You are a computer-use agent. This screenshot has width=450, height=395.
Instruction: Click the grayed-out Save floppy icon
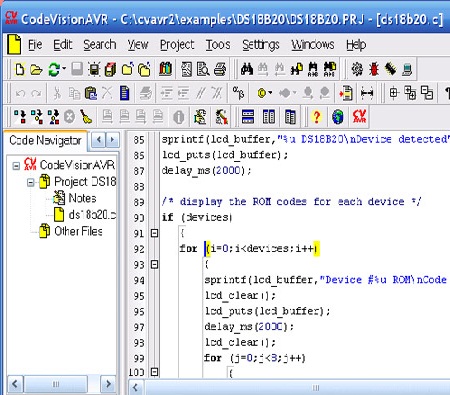coord(77,69)
